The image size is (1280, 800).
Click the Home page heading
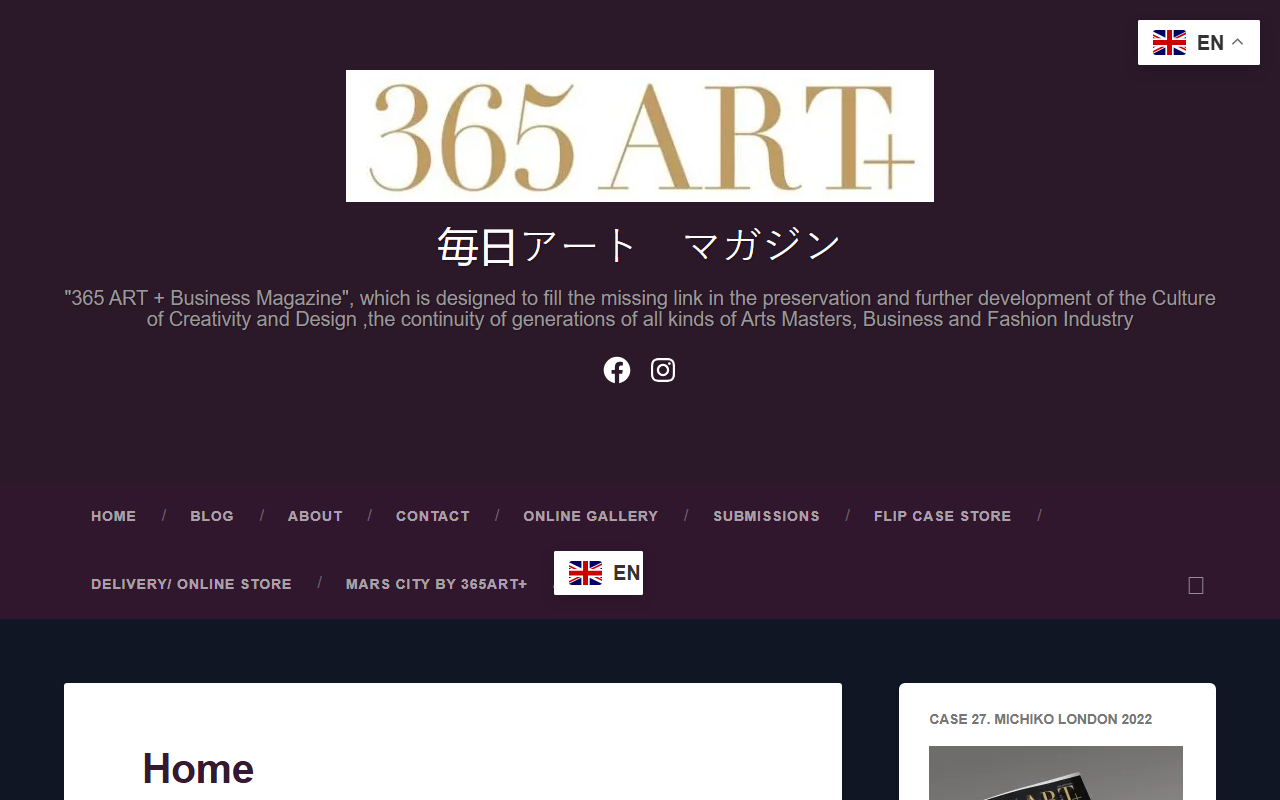click(198, 769)
